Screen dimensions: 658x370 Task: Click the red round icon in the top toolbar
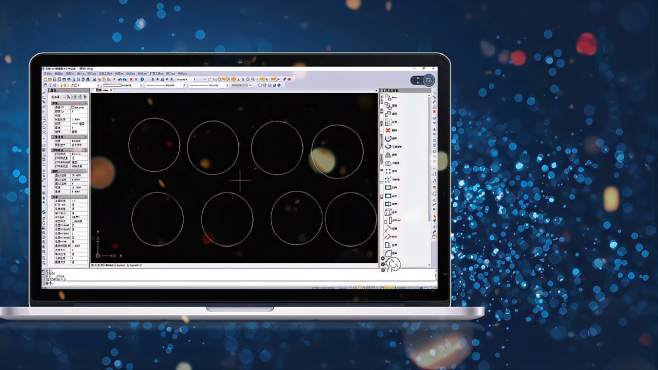(289, 79)
